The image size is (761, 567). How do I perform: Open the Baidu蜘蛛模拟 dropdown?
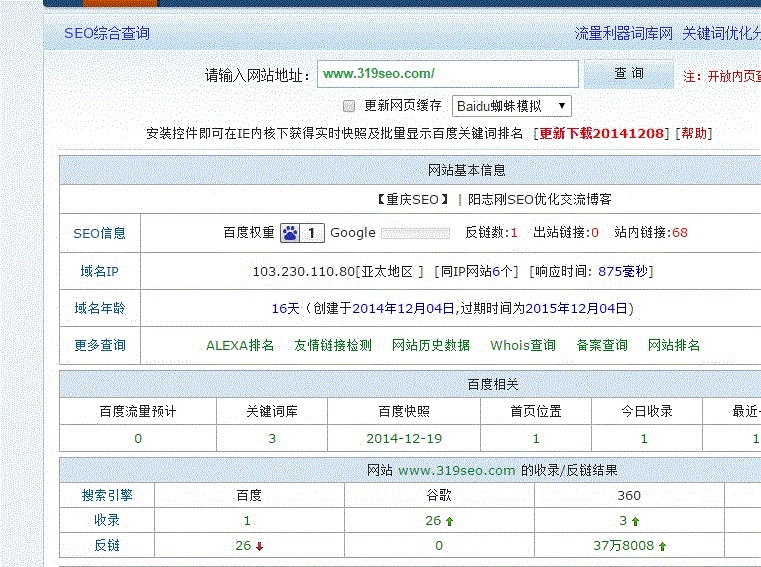(x=512, y=106)
